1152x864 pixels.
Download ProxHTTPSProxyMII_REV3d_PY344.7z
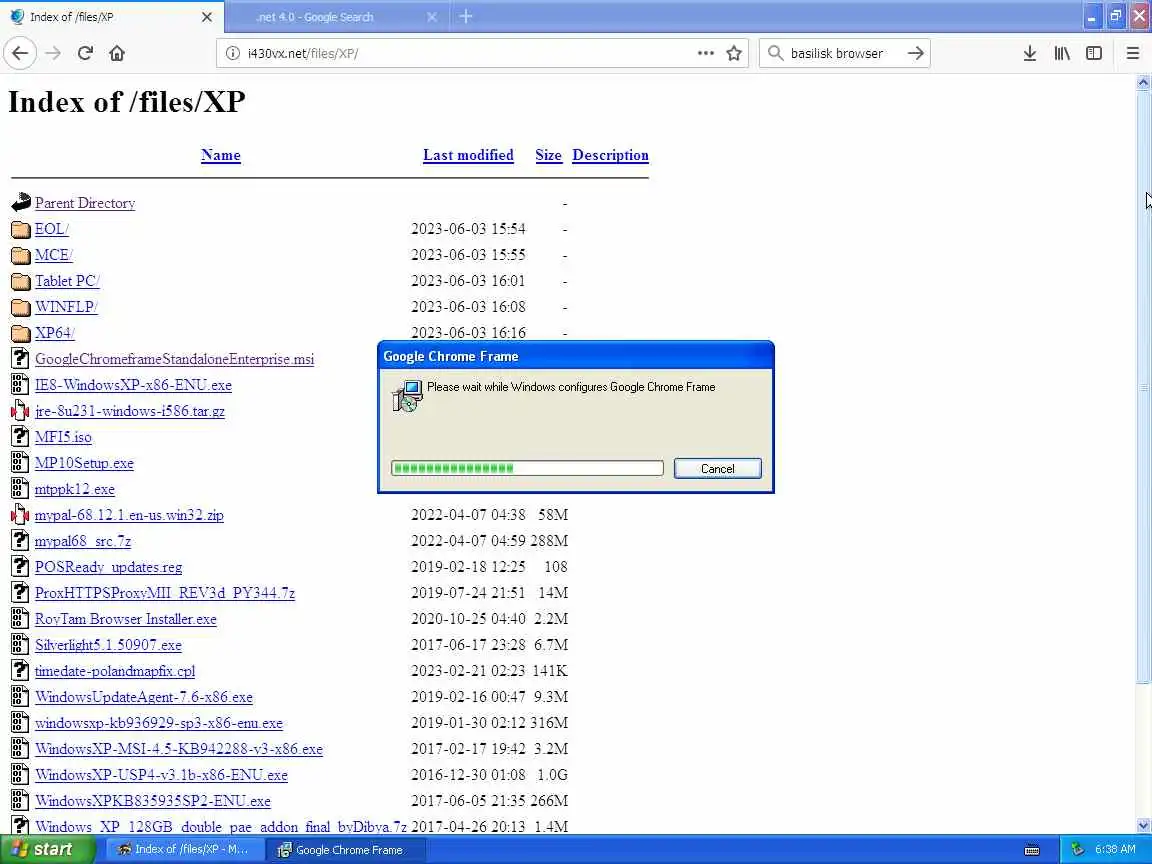pos(165,593)
